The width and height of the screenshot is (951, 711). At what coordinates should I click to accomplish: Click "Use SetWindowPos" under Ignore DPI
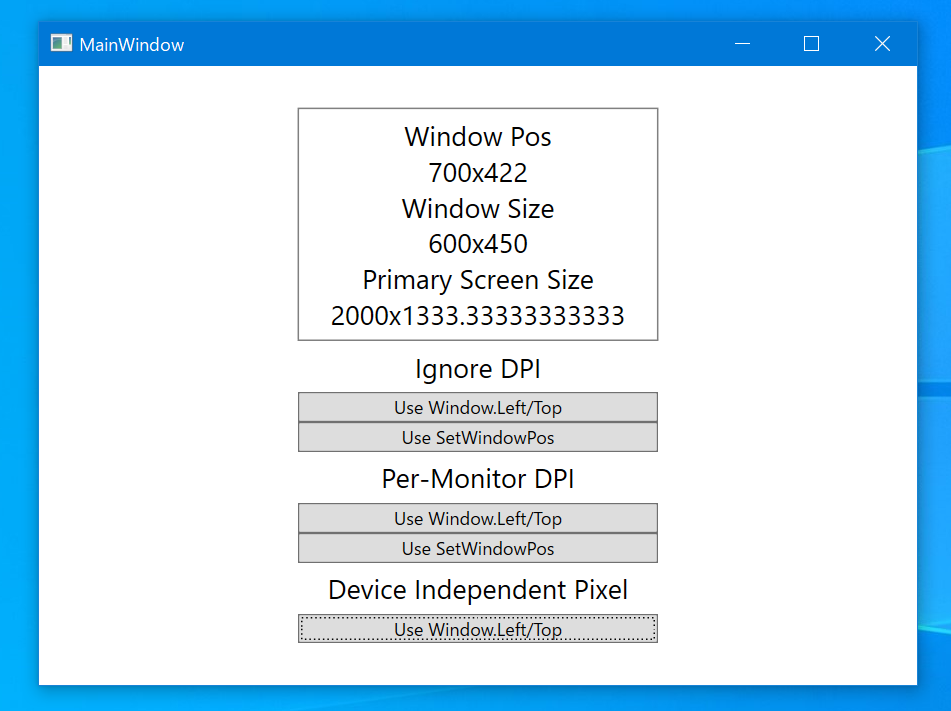[477, 437]
